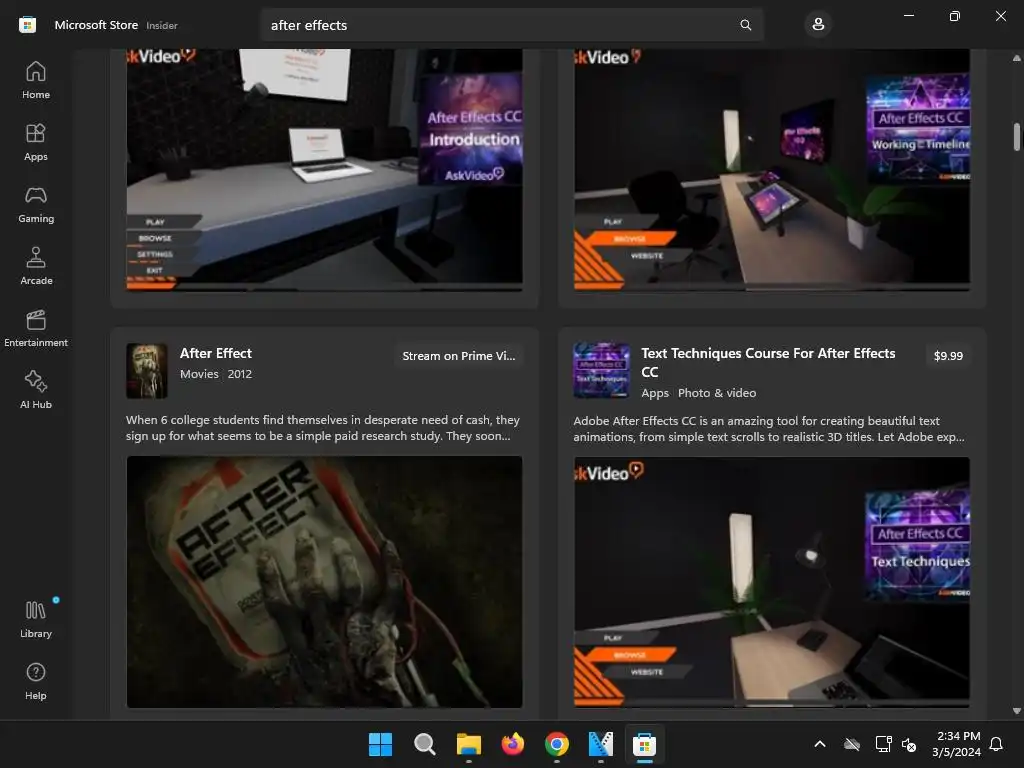Viewport: 1024px width, 768px height.
Task: Click the muted volume tray icon
Action: pos(909,744)
